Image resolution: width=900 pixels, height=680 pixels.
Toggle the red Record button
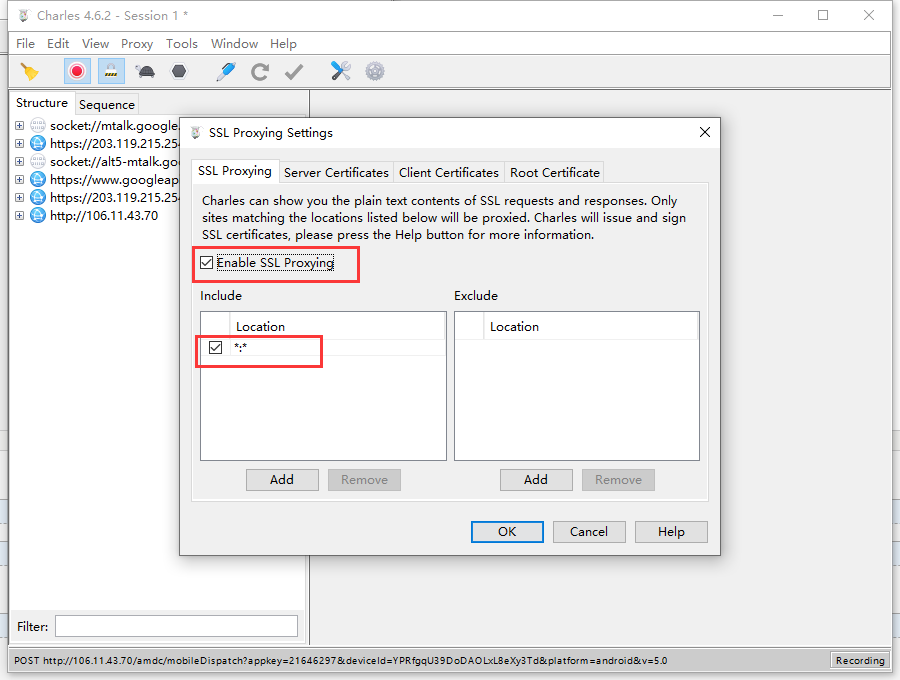[x=76, y=72]
